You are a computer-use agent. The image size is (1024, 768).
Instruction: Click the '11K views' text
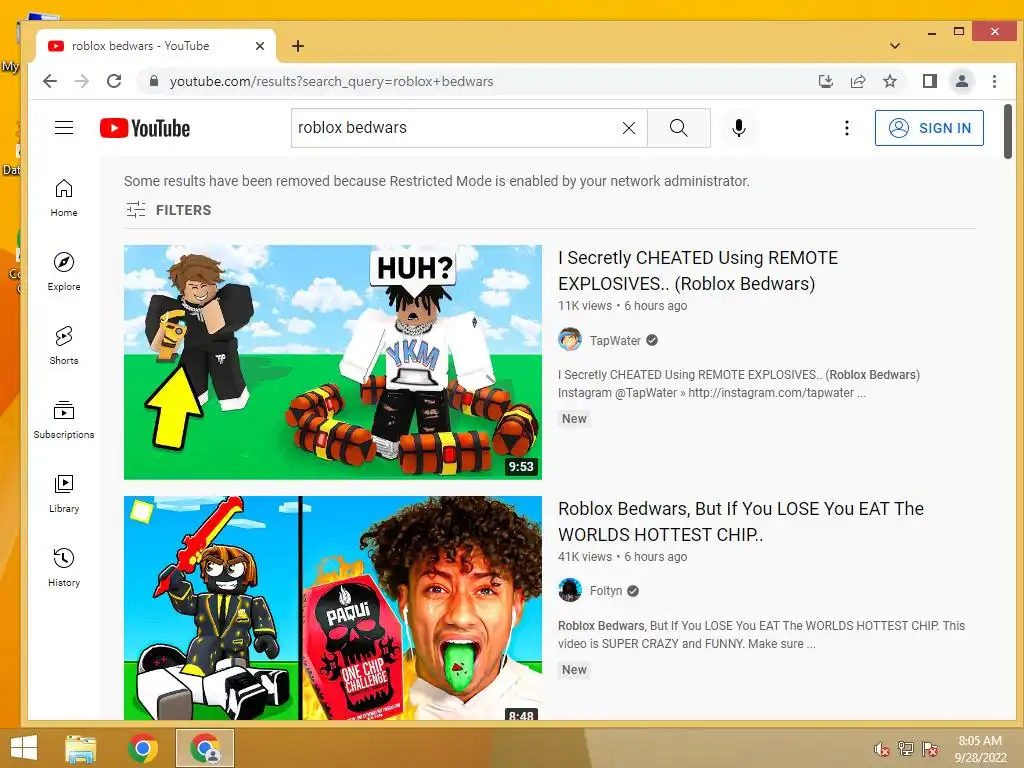(585, 306)
